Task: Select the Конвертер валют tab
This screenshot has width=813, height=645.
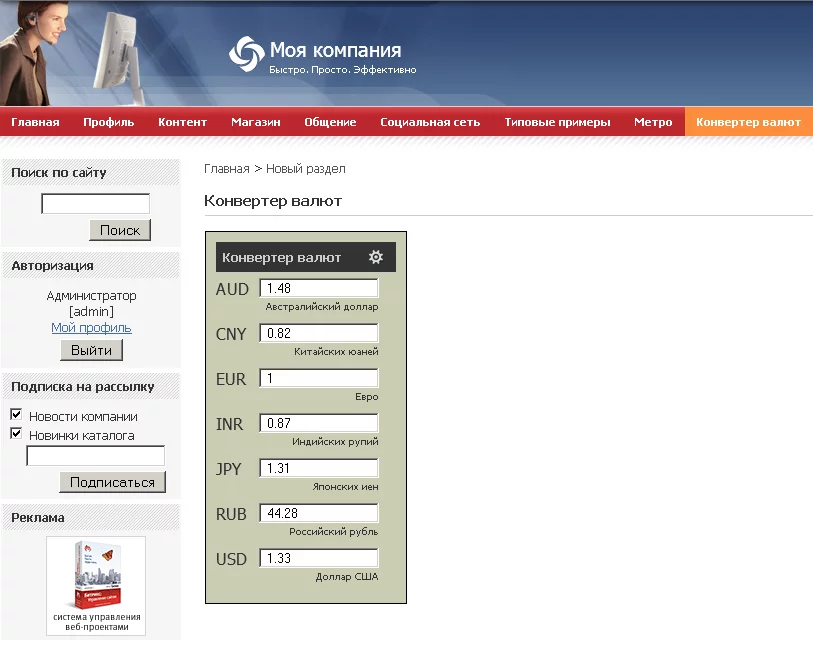Action: click(748, 122)
